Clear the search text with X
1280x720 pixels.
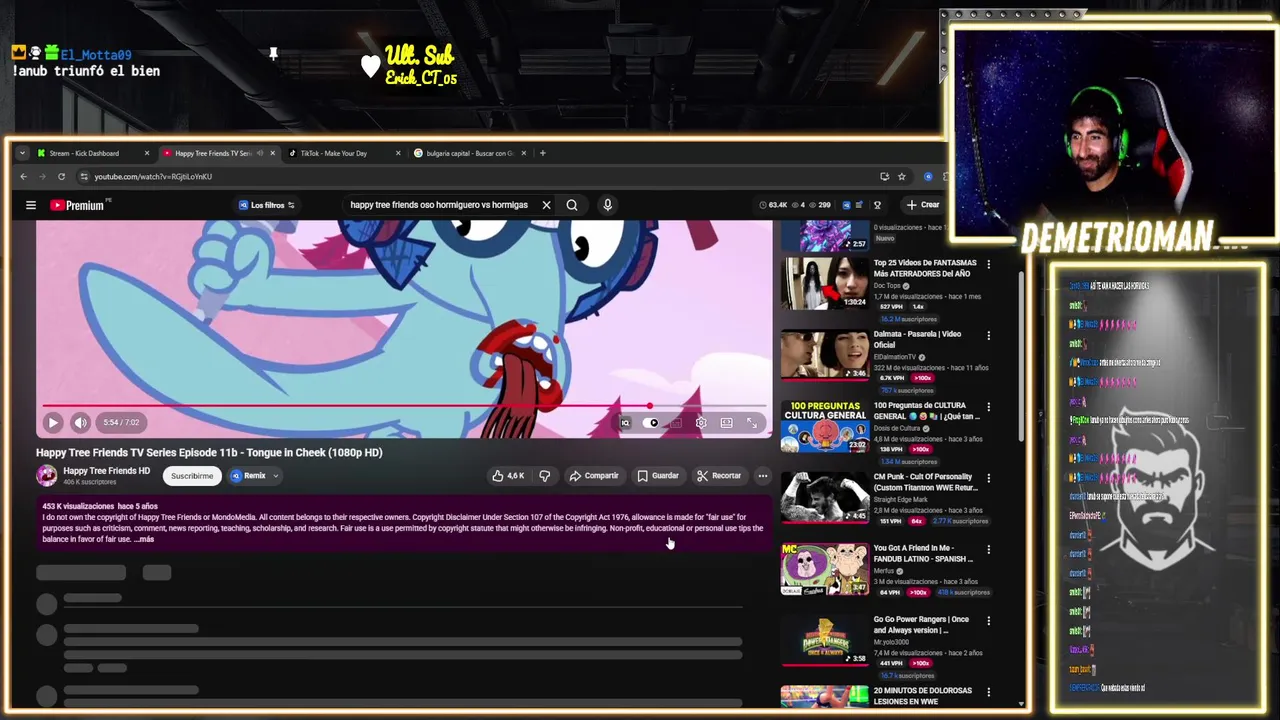(x=546, y=205)
